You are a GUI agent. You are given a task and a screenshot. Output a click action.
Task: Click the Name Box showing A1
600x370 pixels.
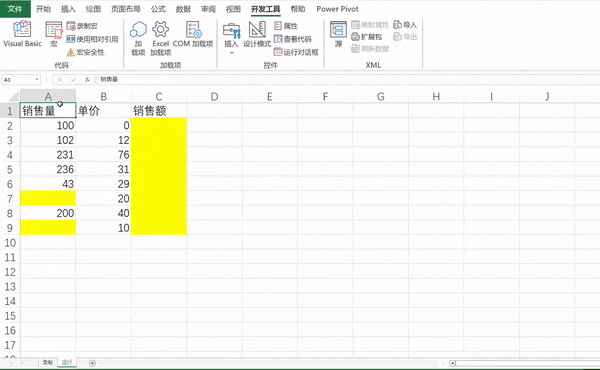18,80
